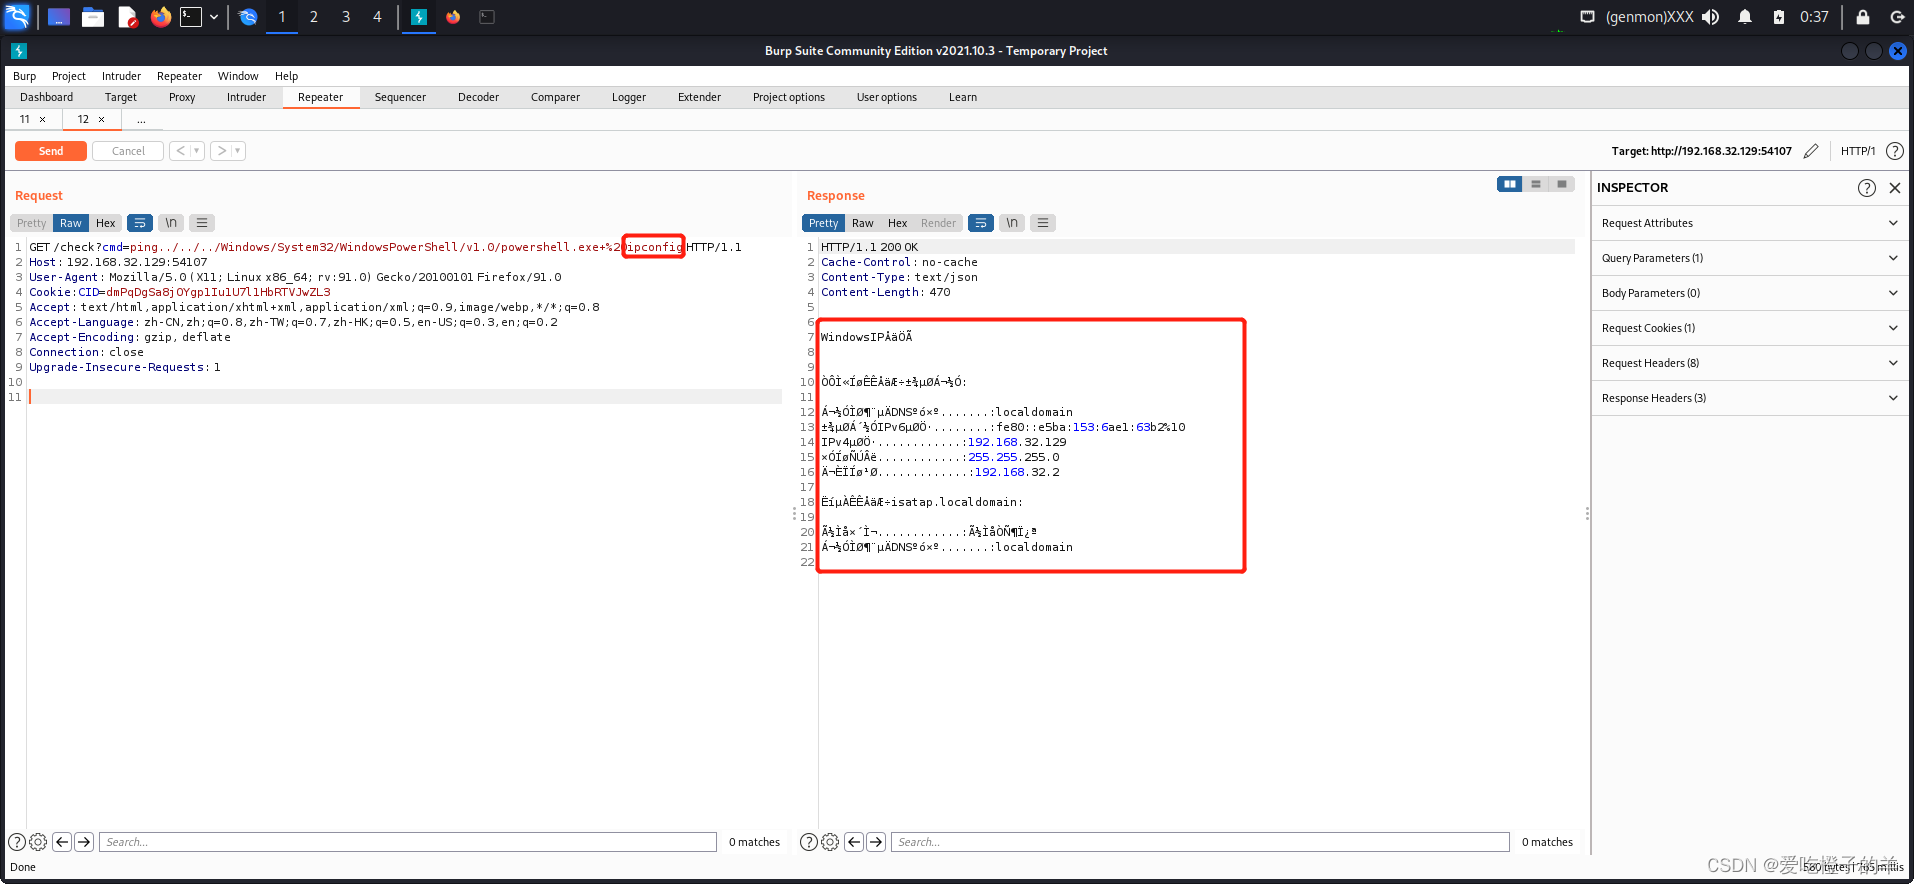Switch request view to Hex
Image resolution: width=1914 pixels, height=884 pixels.
(x=106, y=223)
